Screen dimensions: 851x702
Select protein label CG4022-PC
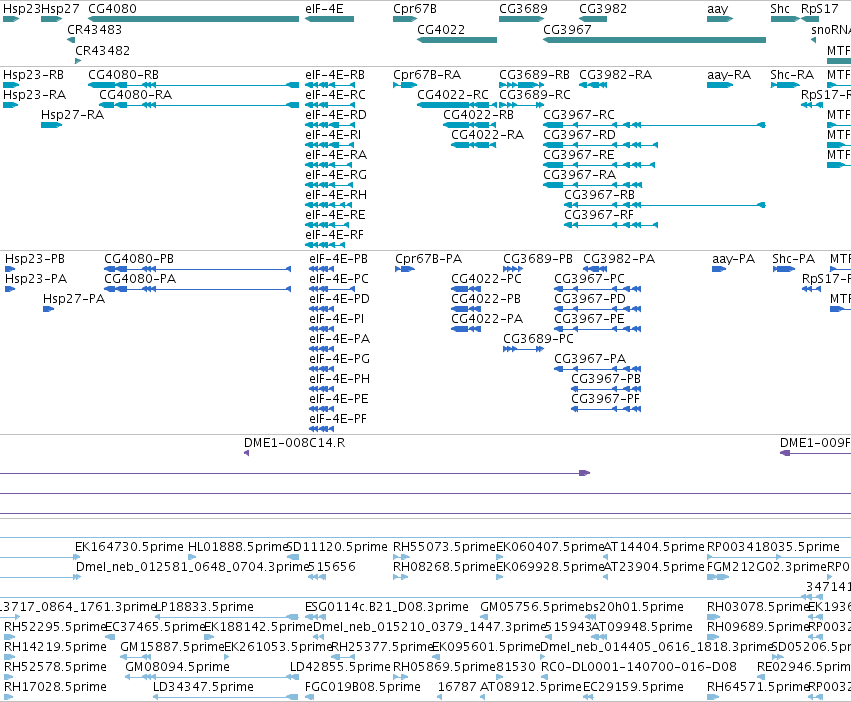click(x=486, y=279)
